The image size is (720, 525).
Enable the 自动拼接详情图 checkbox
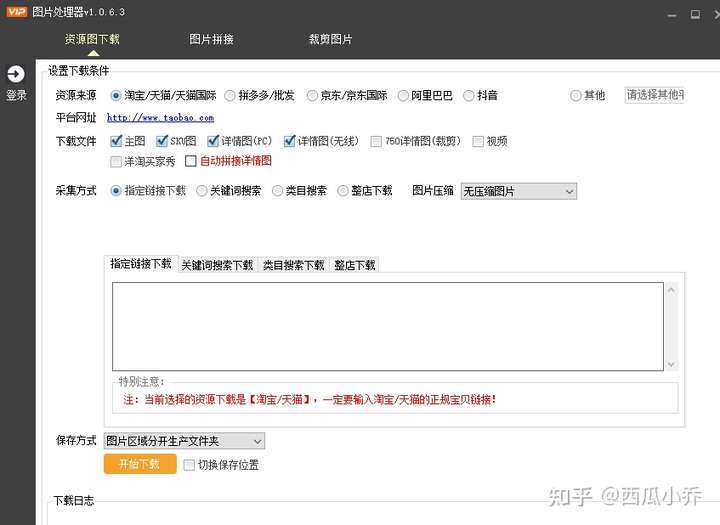pyautogui.click(x=191, y=161)
